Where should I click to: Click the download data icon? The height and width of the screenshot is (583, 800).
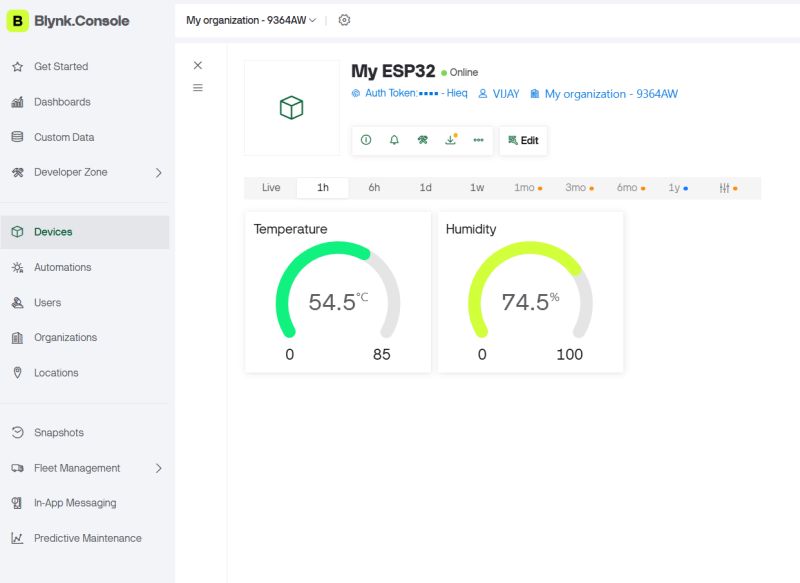pos(451,140)
